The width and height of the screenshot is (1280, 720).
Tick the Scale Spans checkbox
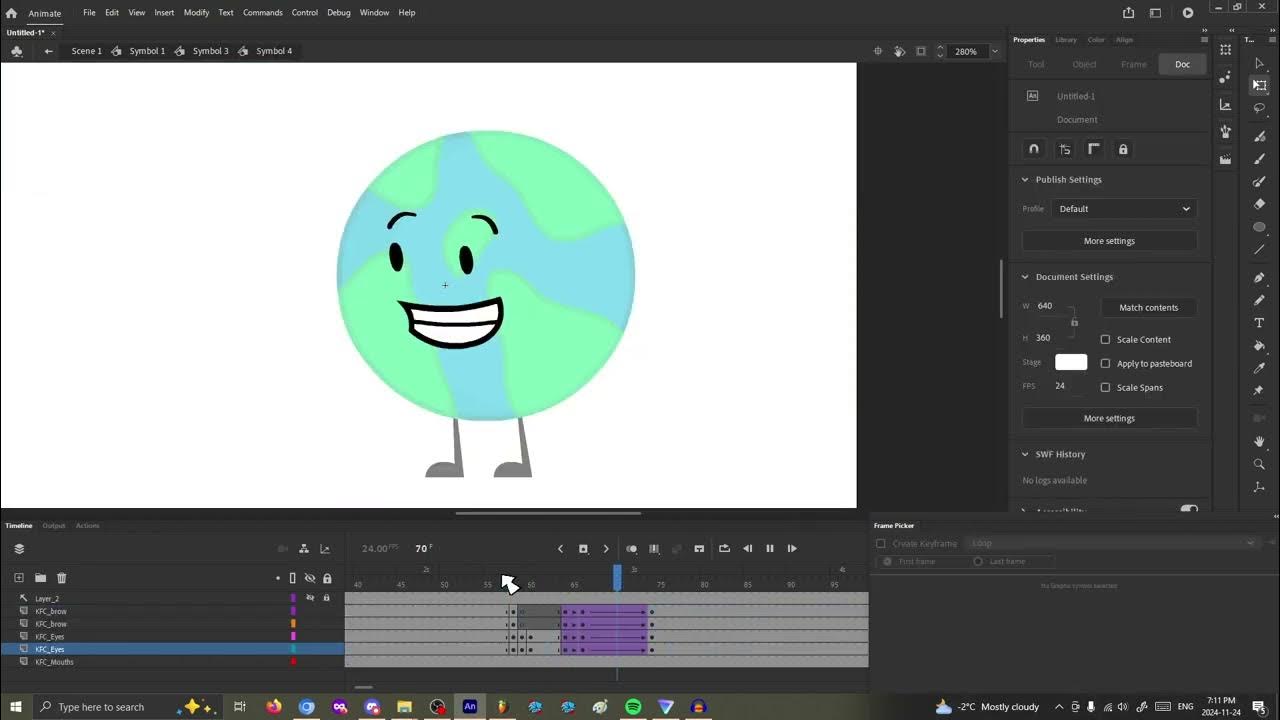(x=1105, y=388)
